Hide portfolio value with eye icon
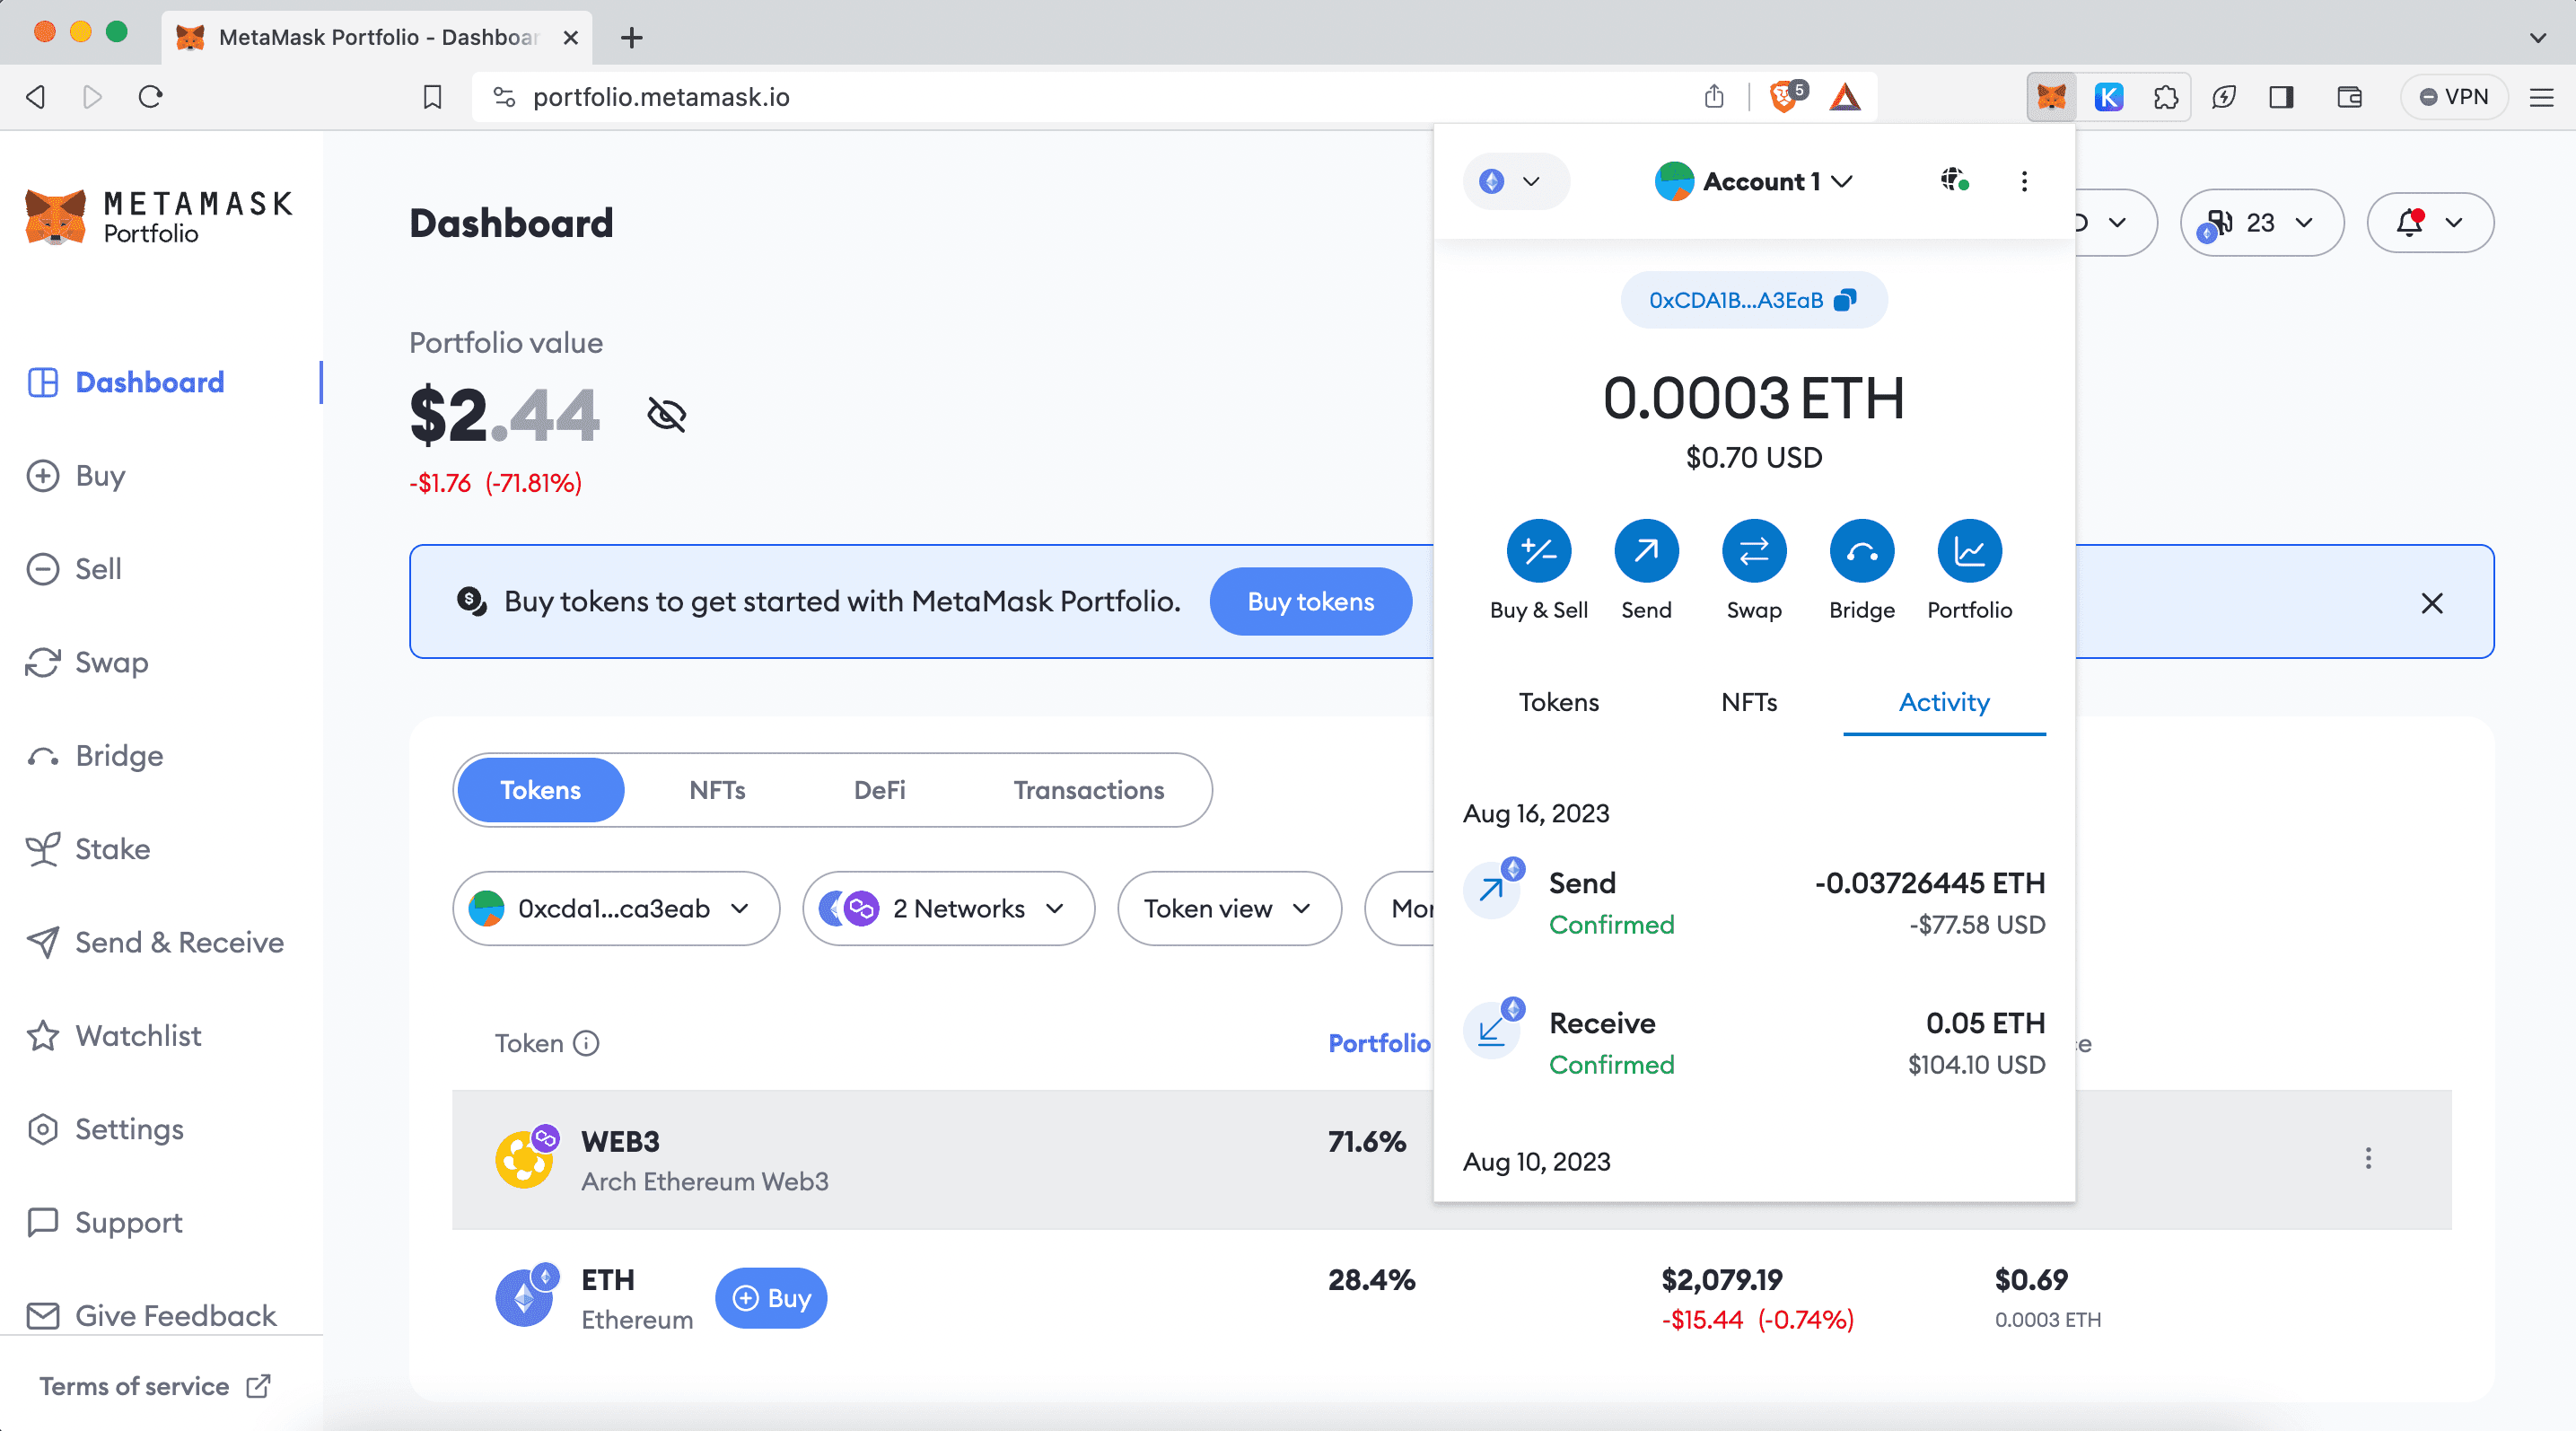The height and width of the screenshot is (1431, 2576). [666, 414]
